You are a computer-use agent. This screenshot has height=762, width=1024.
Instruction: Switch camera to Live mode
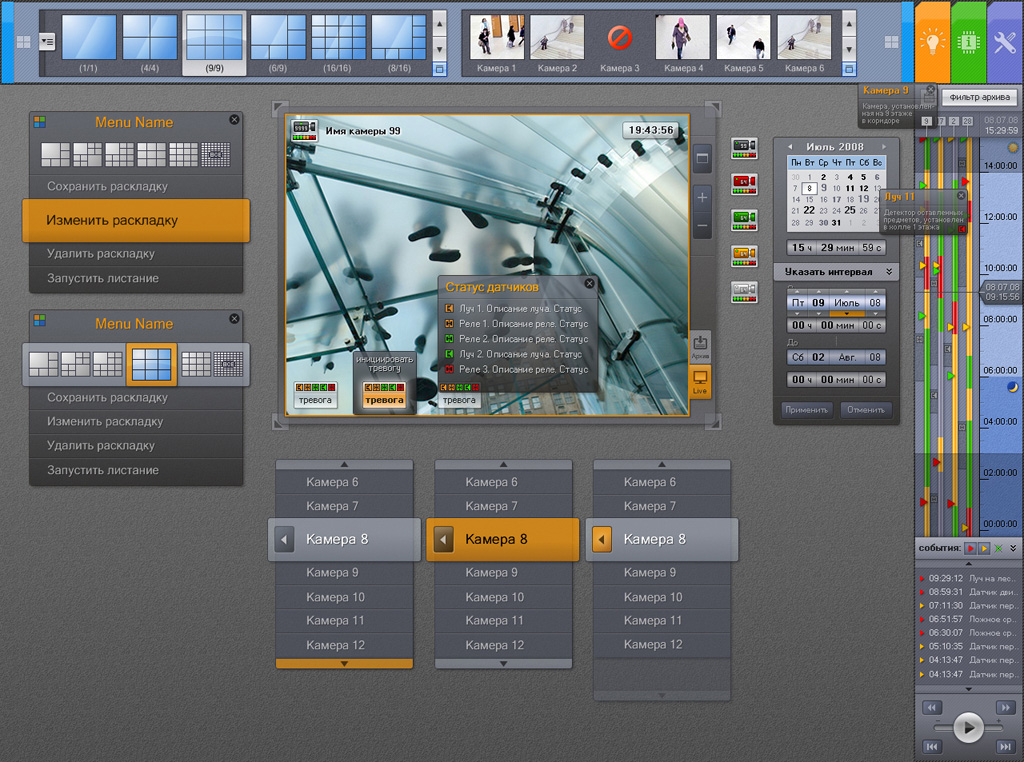click(699, 381)
